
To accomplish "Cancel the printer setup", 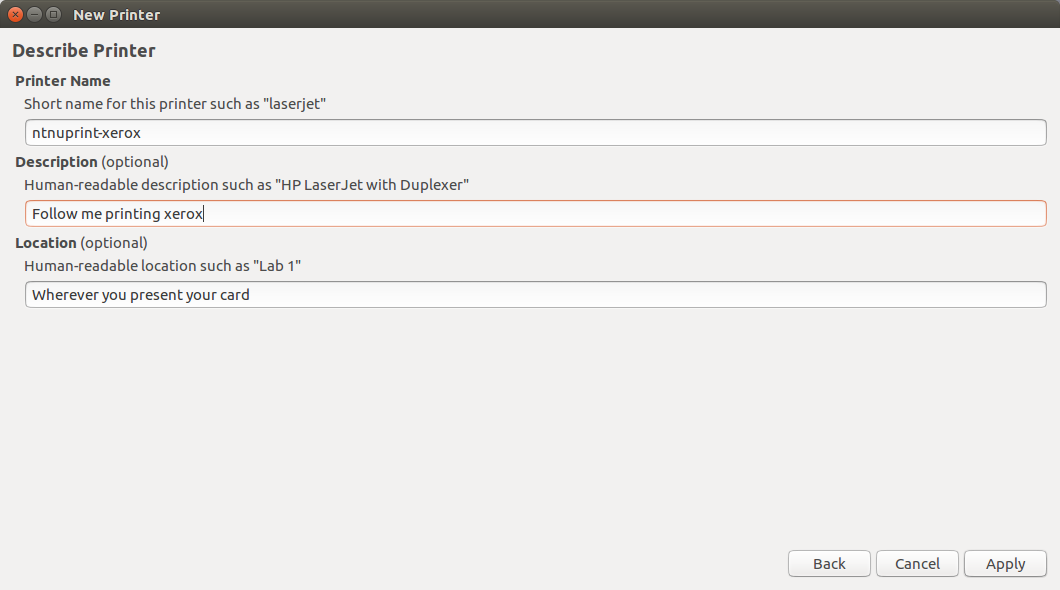I will pos(917,564).
